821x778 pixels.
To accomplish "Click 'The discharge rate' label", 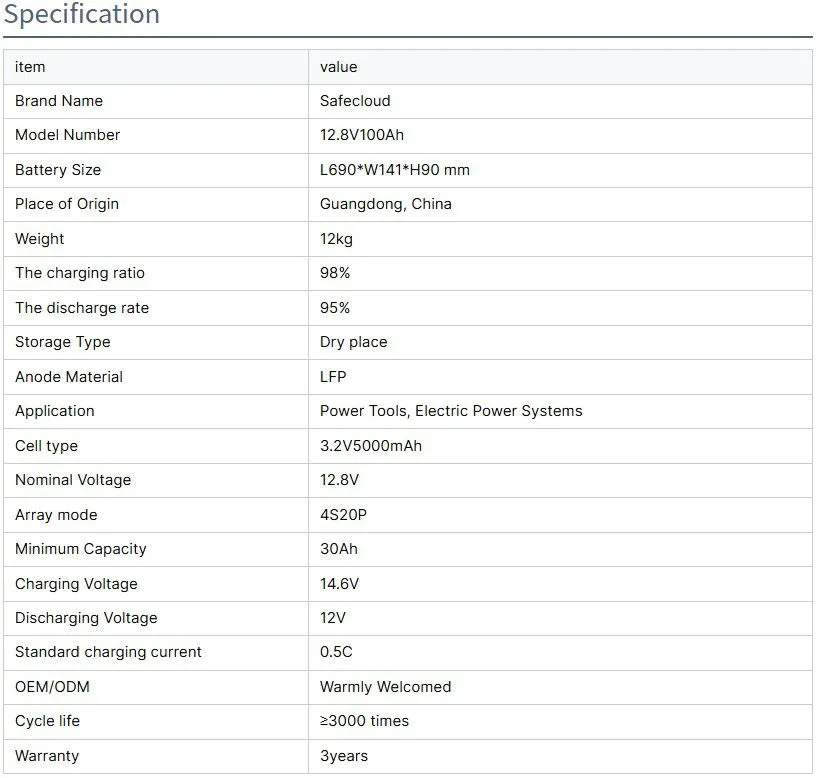I will pos(82,308).
